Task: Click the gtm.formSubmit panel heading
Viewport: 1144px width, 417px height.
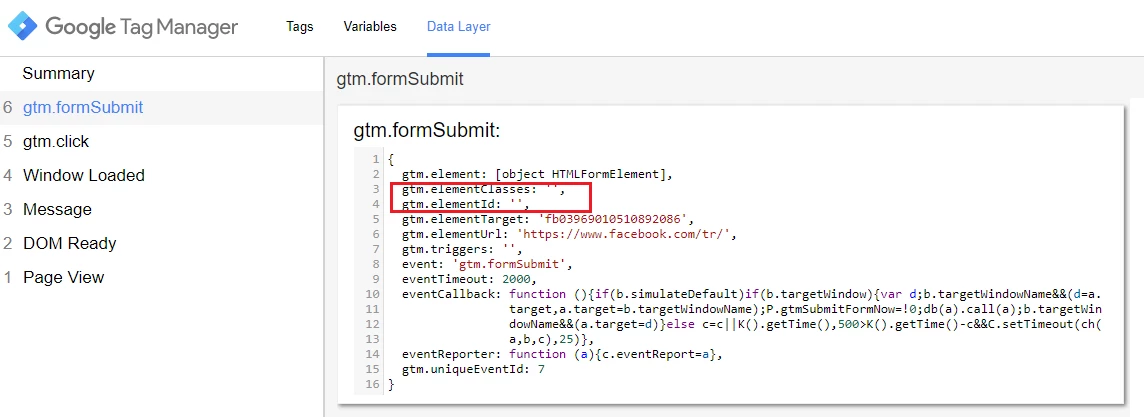Action: pos(400,79)
